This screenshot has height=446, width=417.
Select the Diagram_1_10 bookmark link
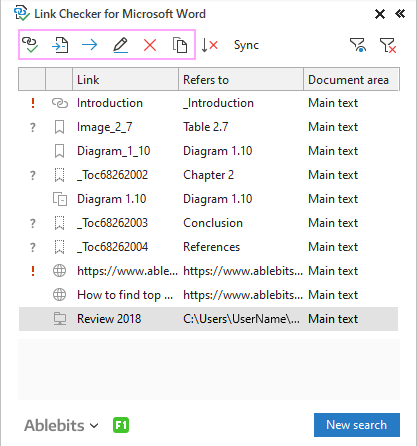[114, 151]
